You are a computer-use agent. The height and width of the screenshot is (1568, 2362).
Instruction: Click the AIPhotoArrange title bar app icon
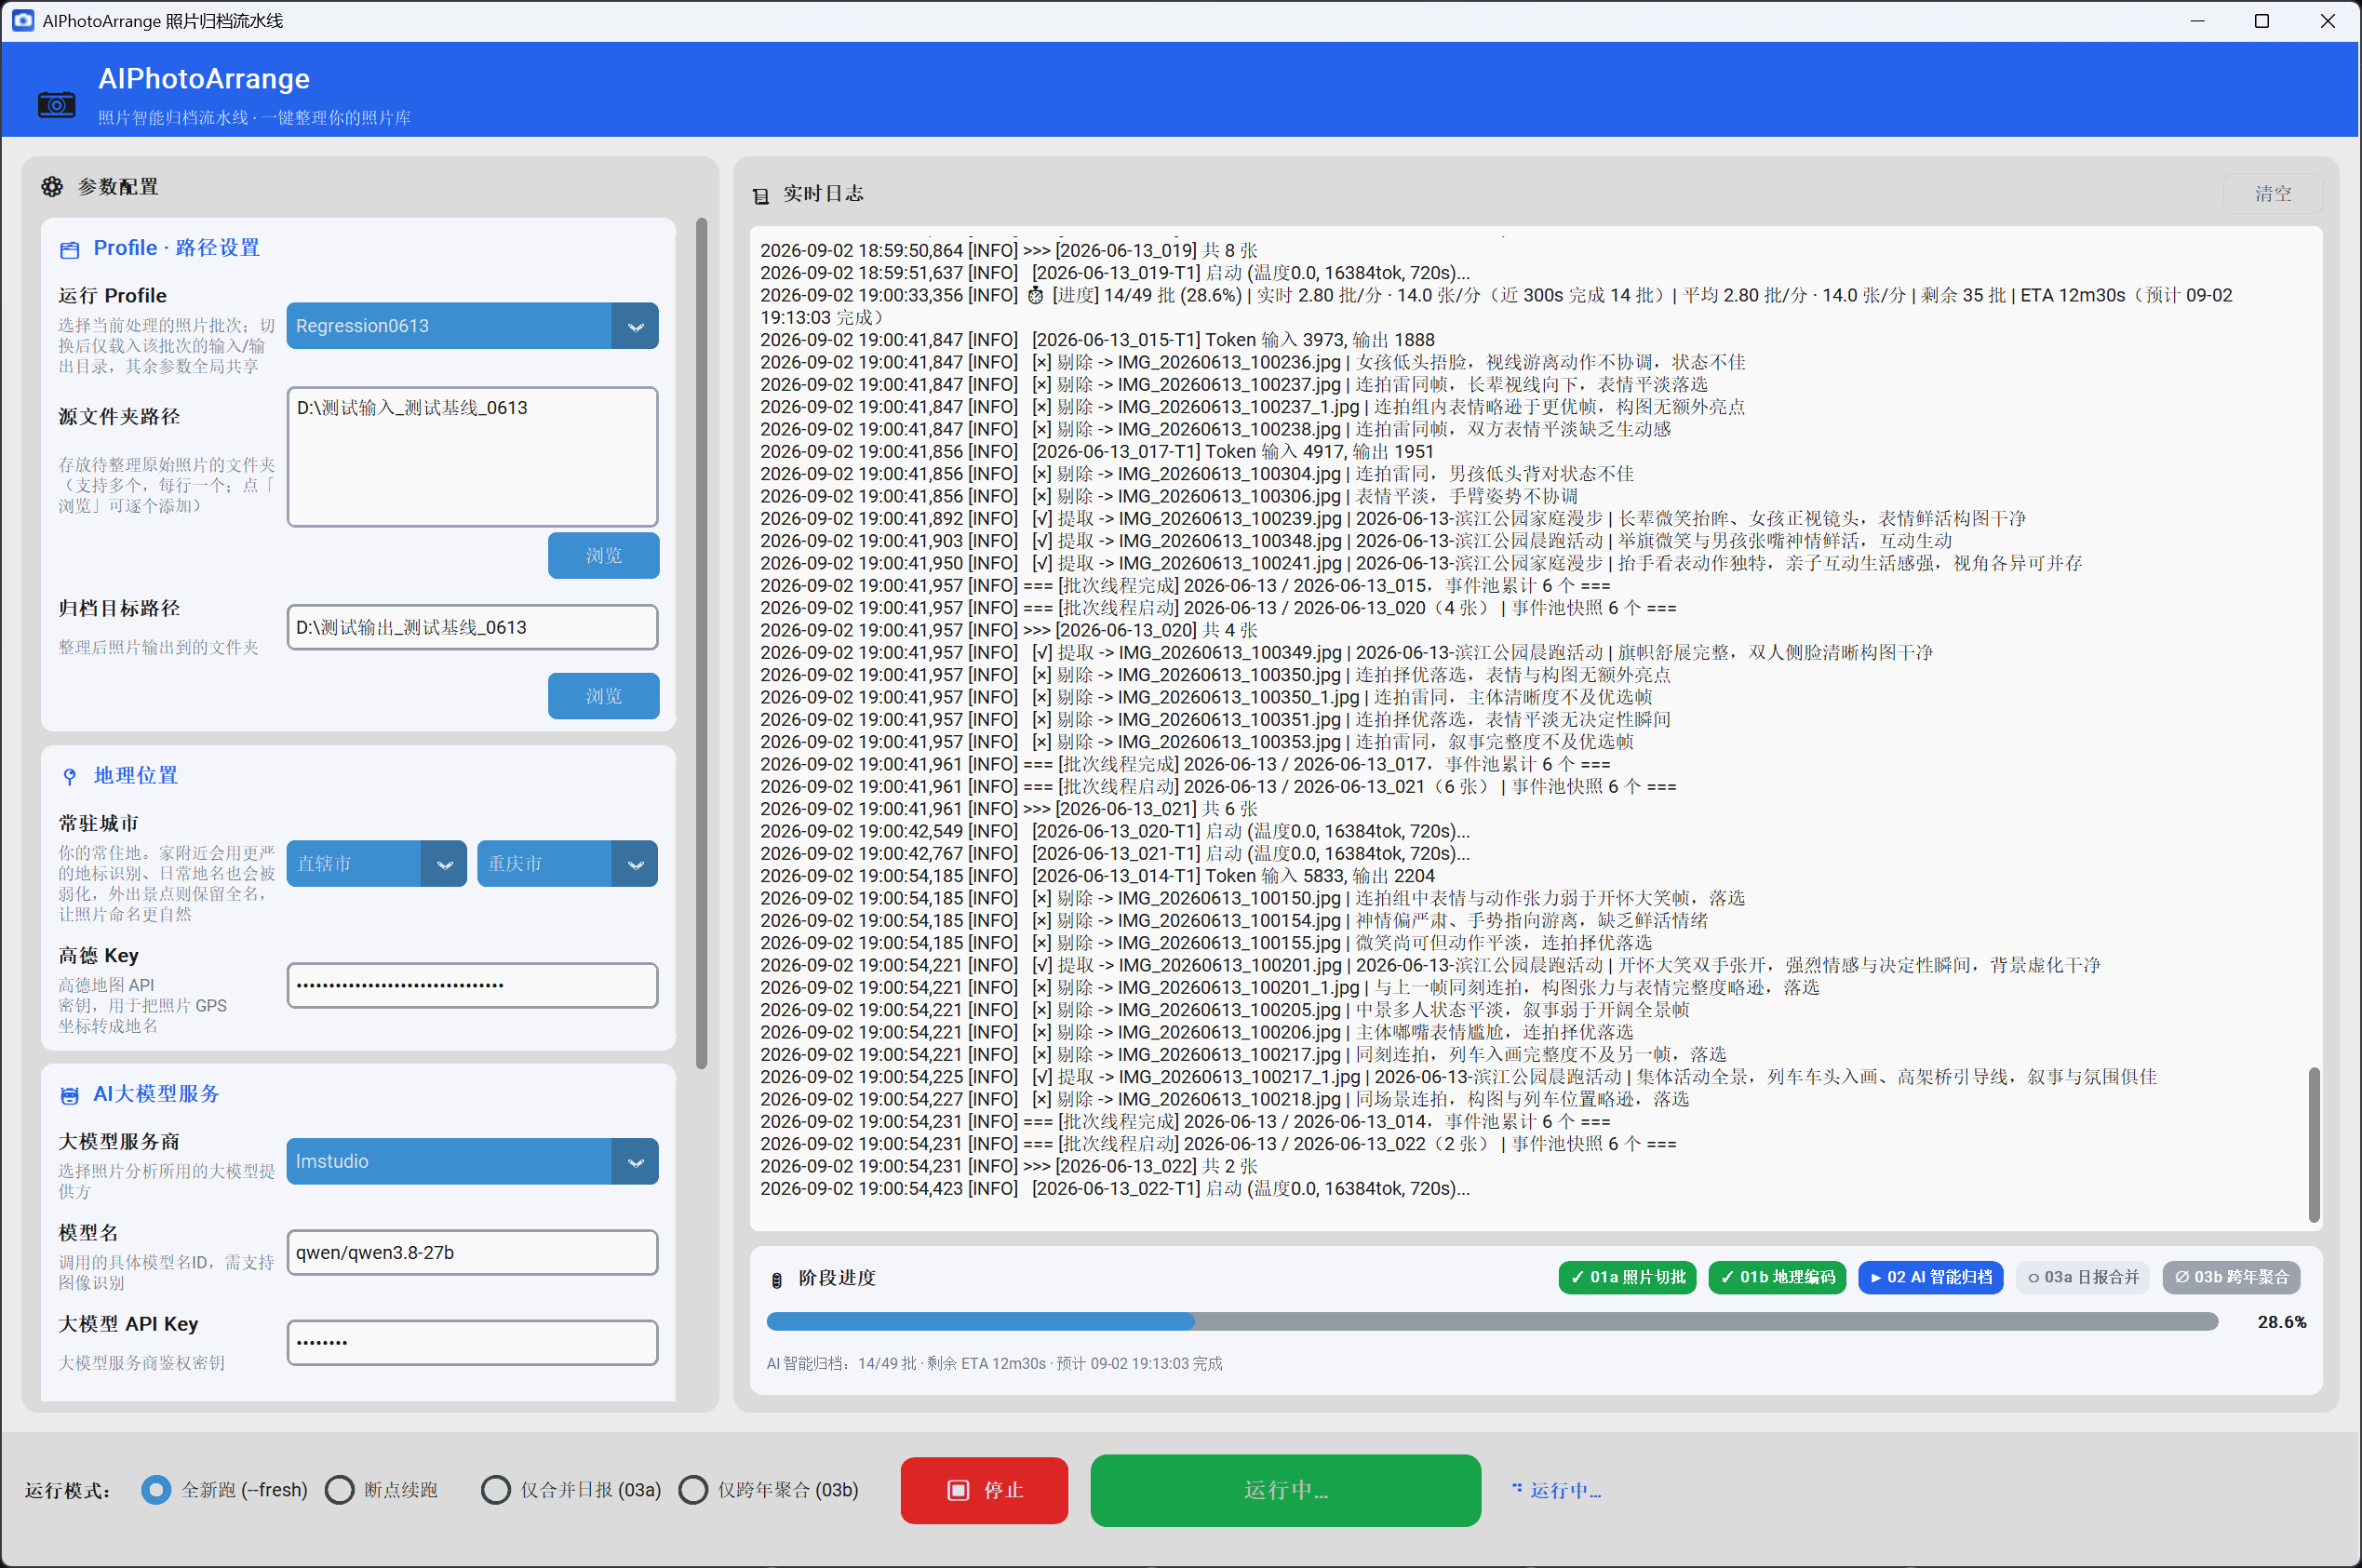[22, 20]
